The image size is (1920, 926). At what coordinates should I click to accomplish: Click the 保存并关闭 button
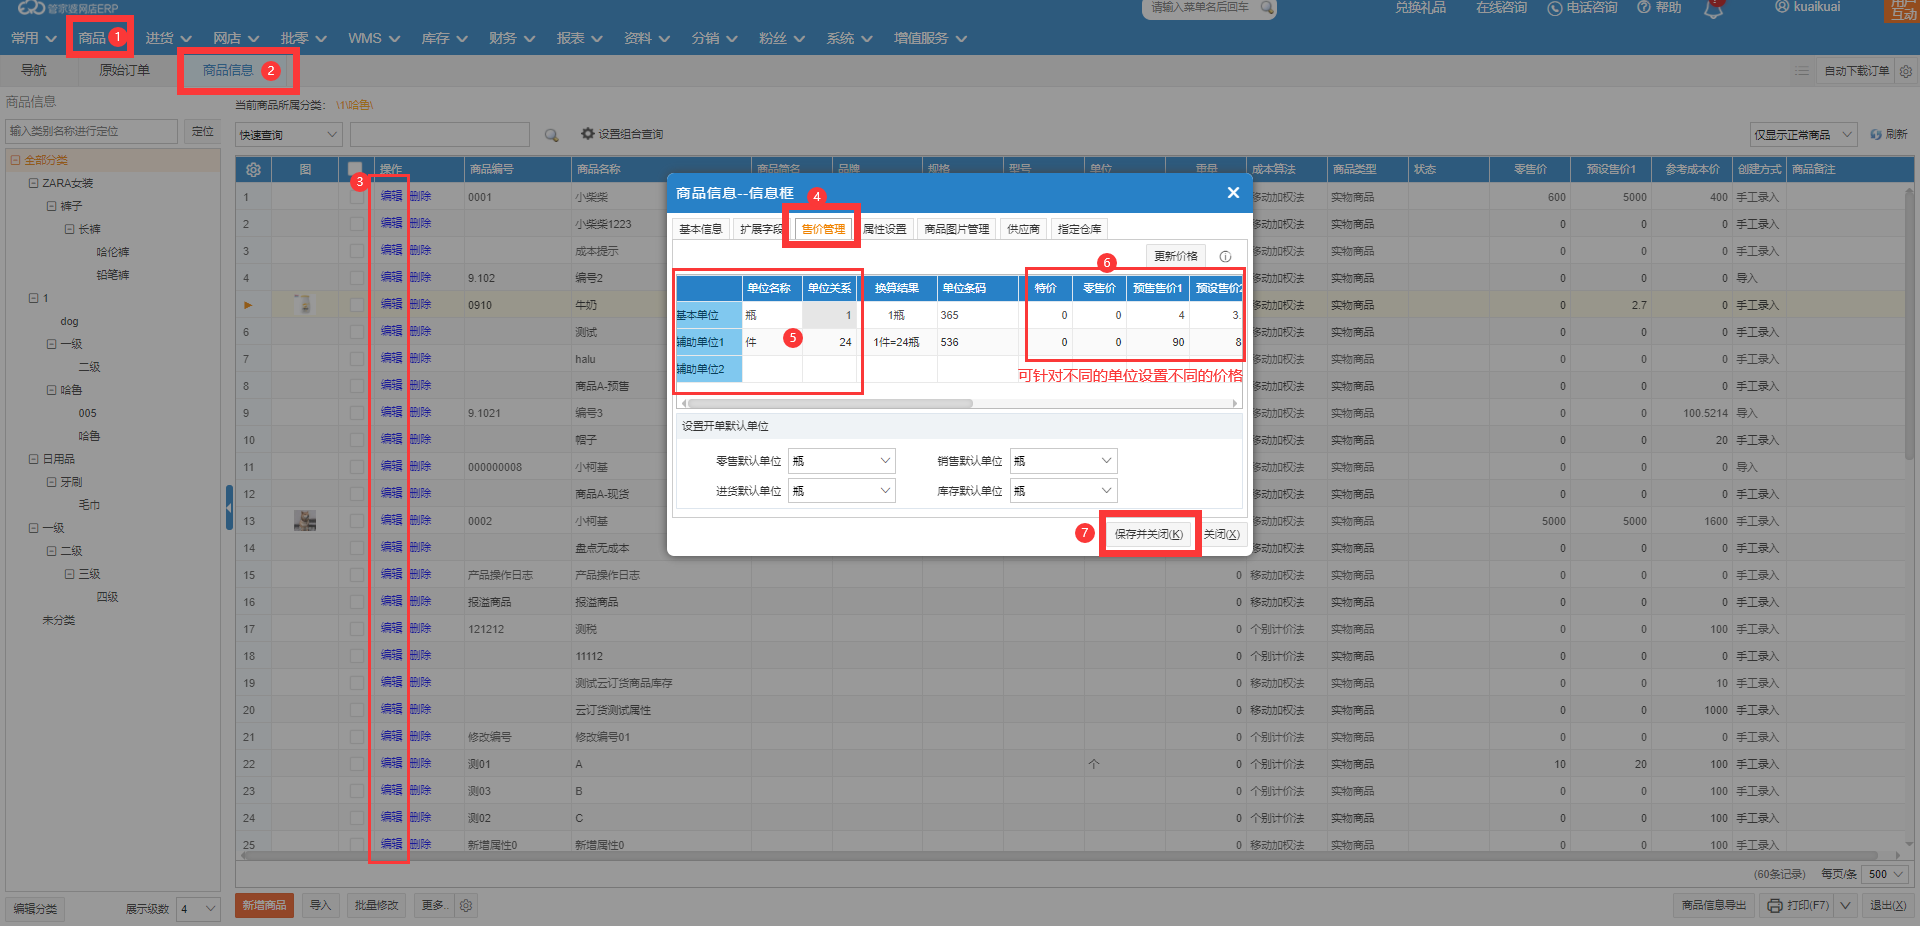click(x=1149, y=534)
